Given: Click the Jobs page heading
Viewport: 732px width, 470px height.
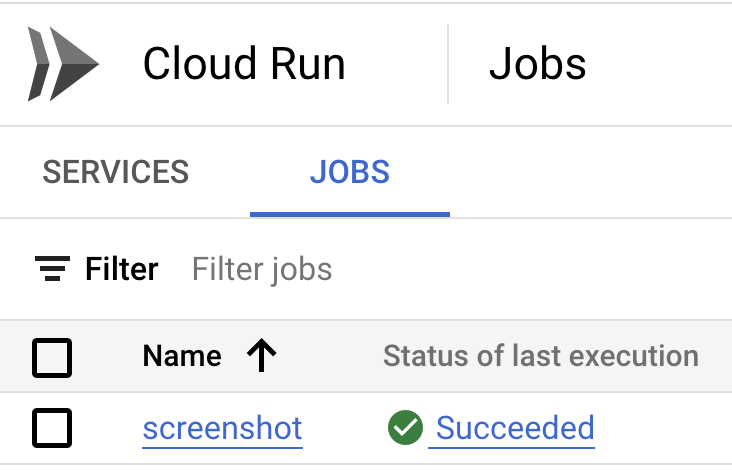Looking at the screenshot, I should click(x=537, y=65).
